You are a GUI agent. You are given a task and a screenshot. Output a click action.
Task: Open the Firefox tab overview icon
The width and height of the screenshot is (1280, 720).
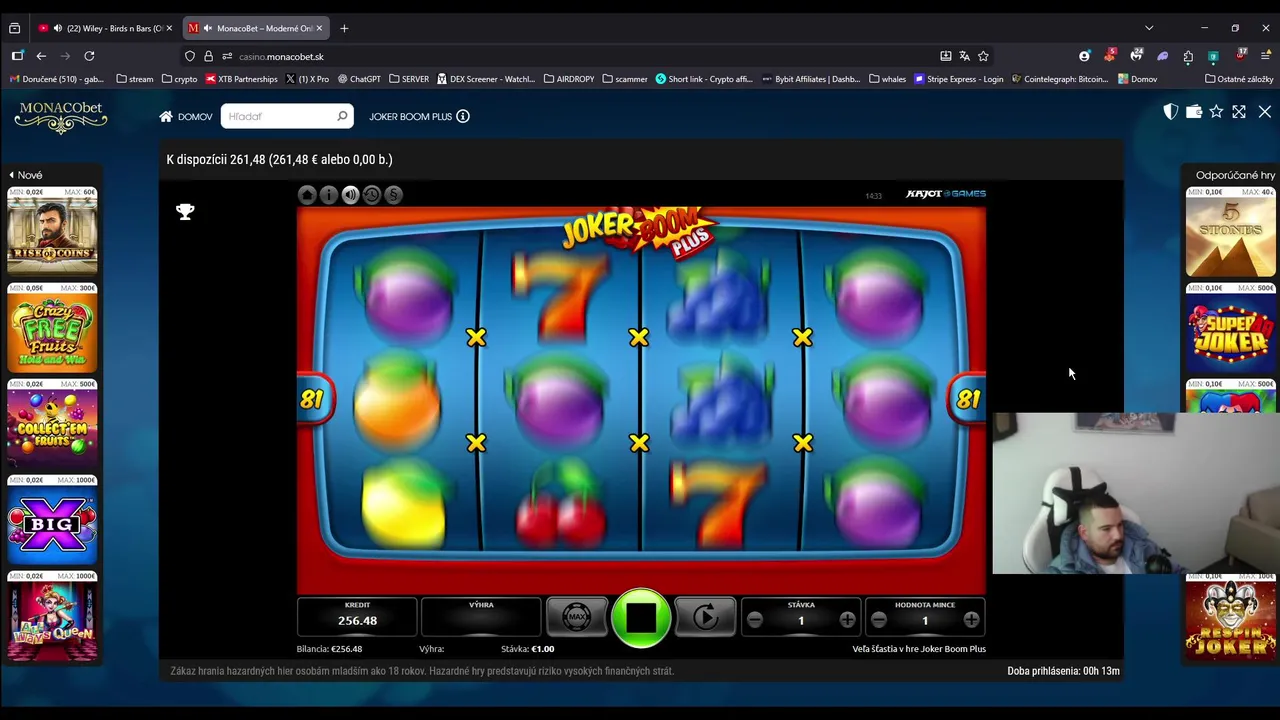(x=14, y=28)
